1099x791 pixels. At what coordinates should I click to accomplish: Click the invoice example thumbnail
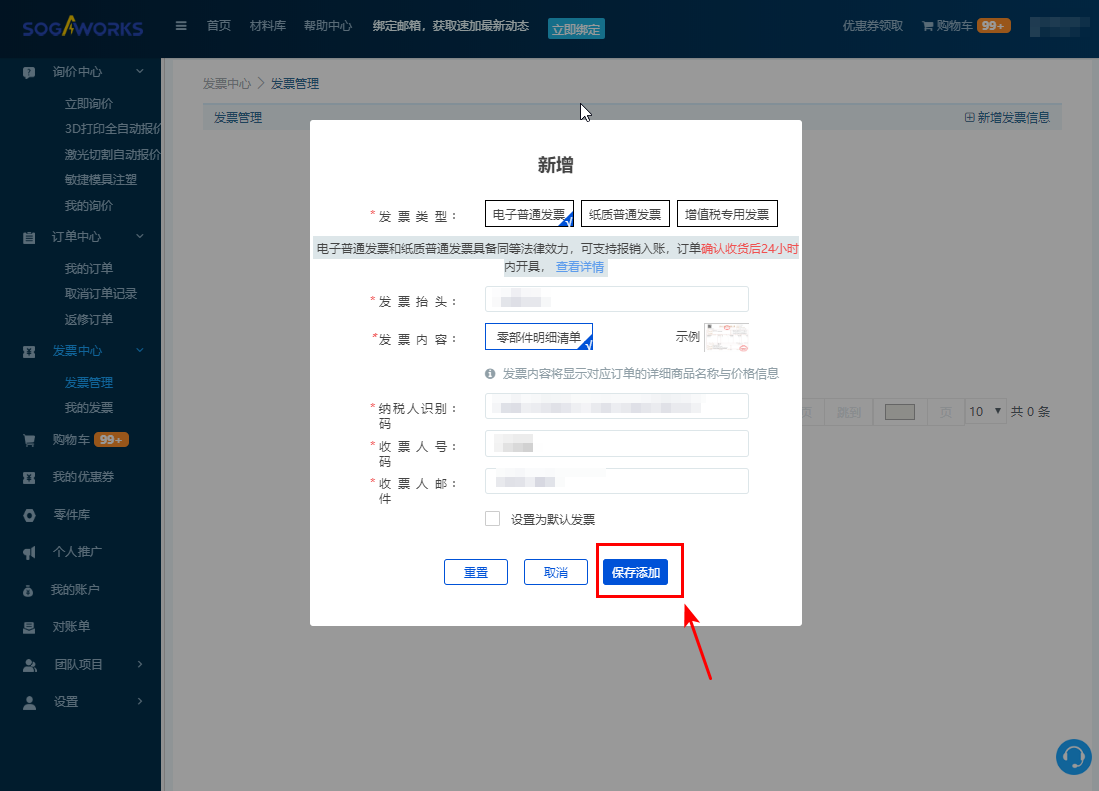click(726, 337)
